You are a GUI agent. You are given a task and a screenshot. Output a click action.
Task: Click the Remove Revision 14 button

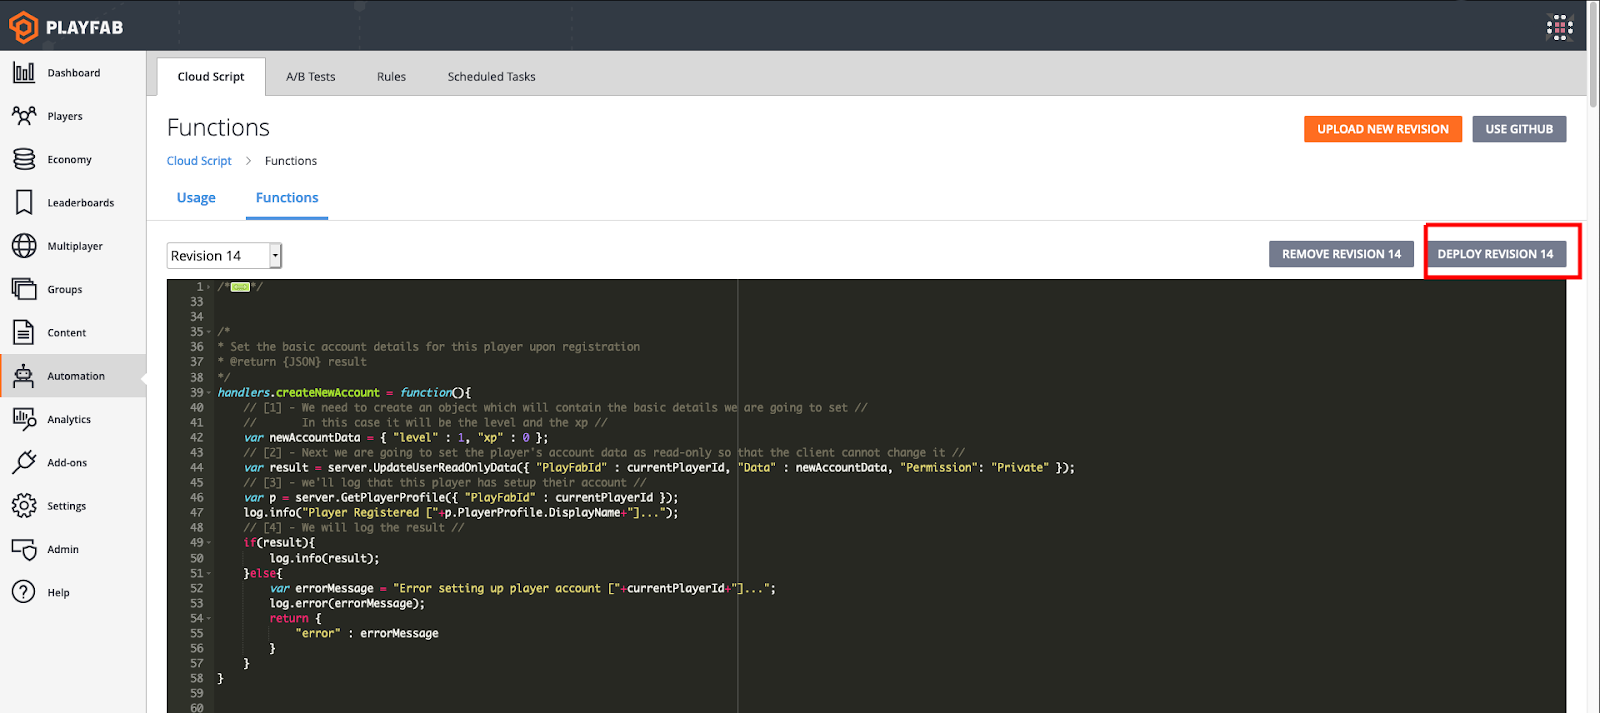(1341, 254)
